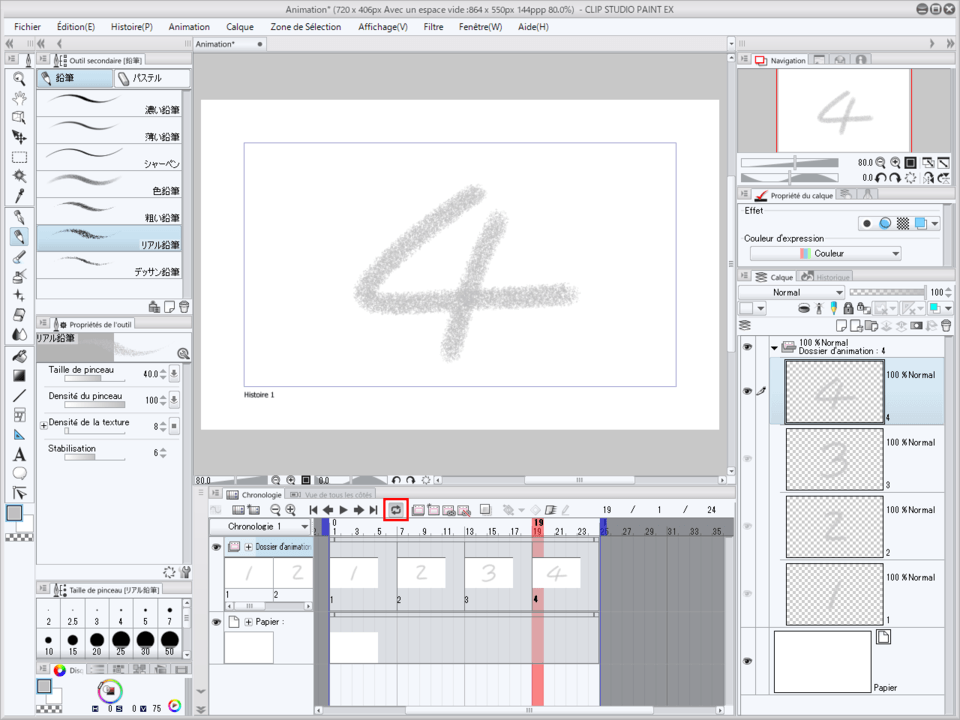
Task: Hide the Dossier d'animation folder layer
Action: tap(748, 347)
